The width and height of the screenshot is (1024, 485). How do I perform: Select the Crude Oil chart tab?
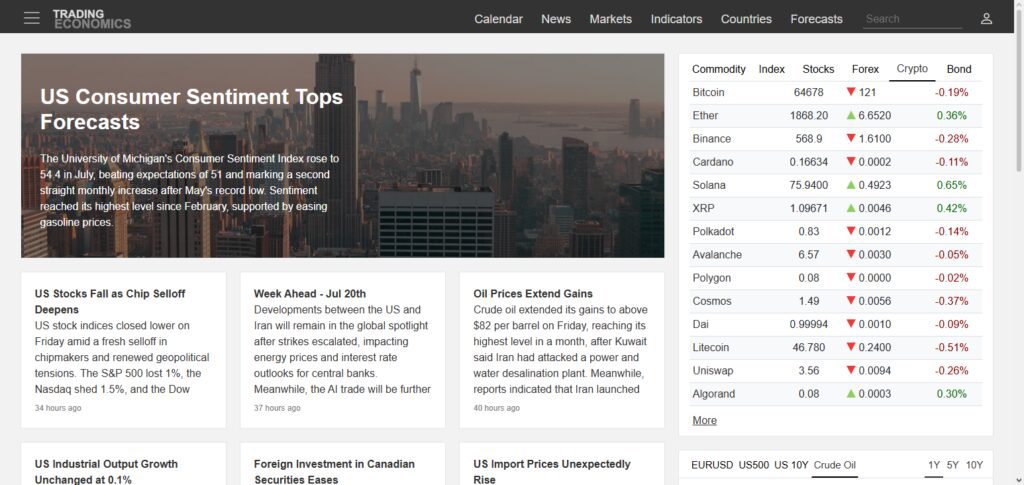click(835, 465)
